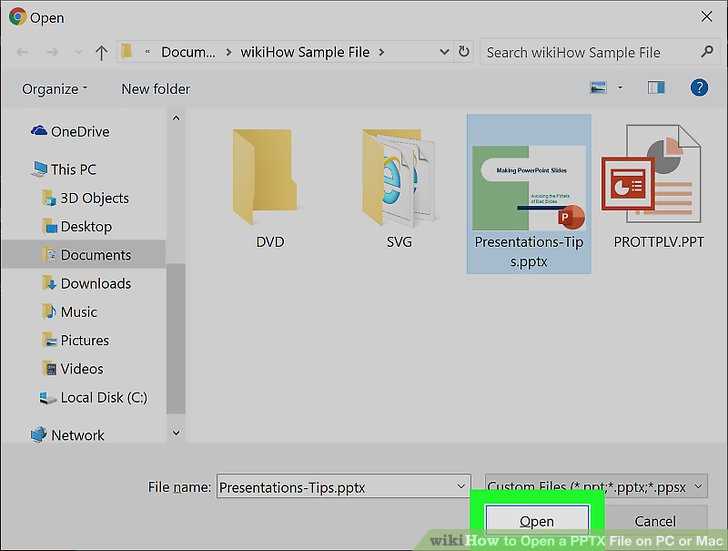The width and height of the screenshot is (728, 551).
Task: Open the Custom Files type dropdown
Action: coord(596,486)
